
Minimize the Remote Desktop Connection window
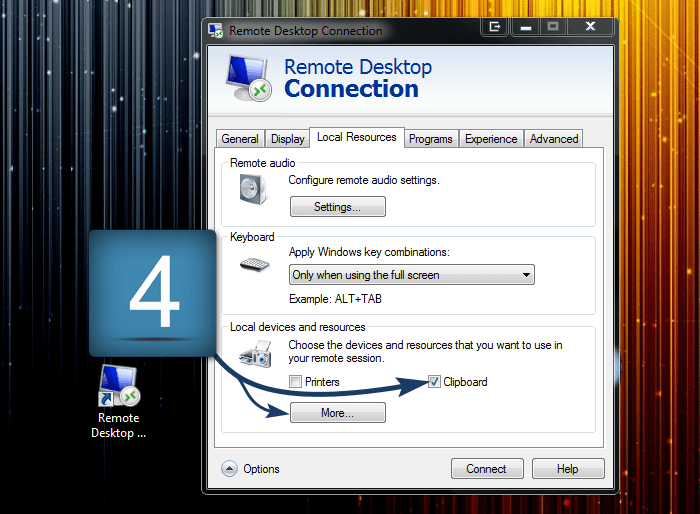(526, 27)
